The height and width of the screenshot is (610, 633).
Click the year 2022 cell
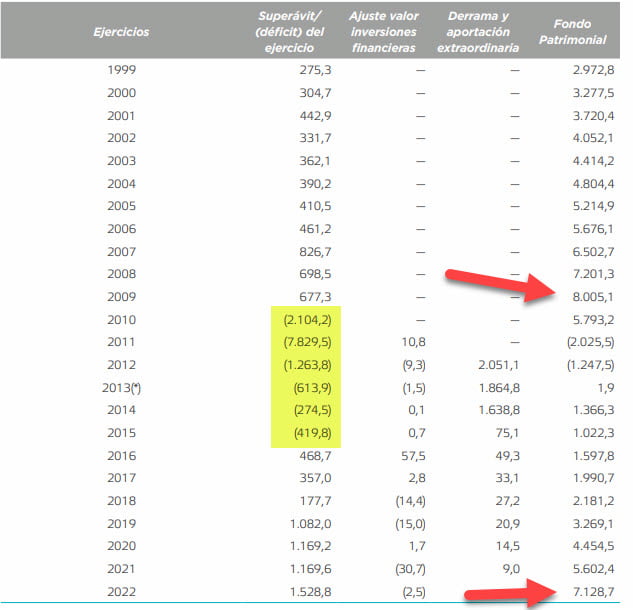tap(122, 592)
